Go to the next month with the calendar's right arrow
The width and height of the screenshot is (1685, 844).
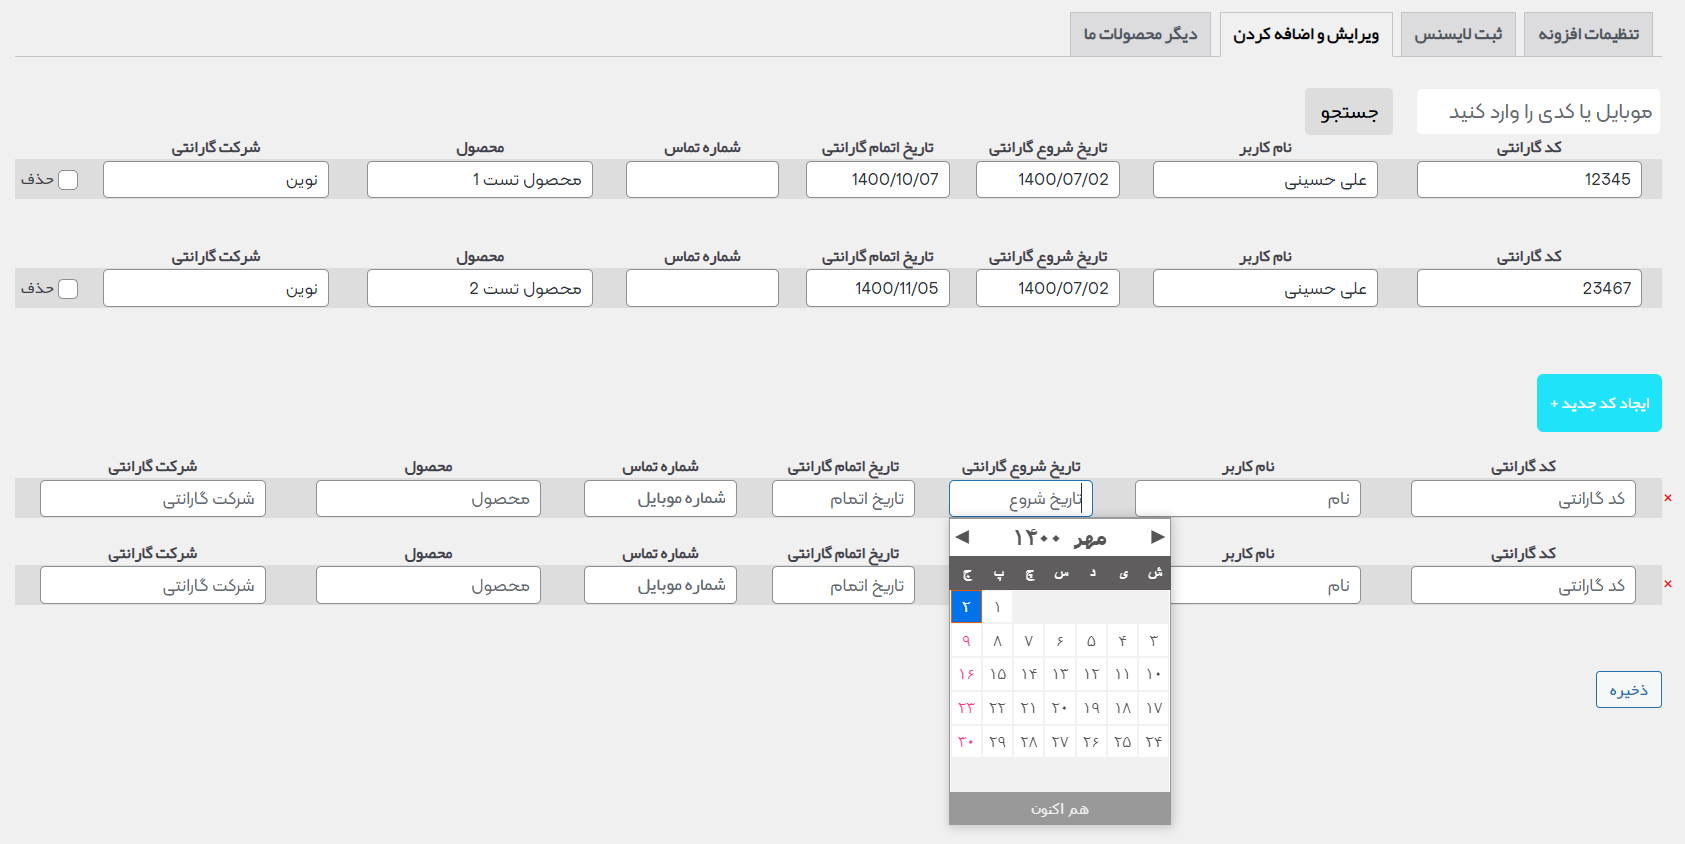tap(1157, 537)
